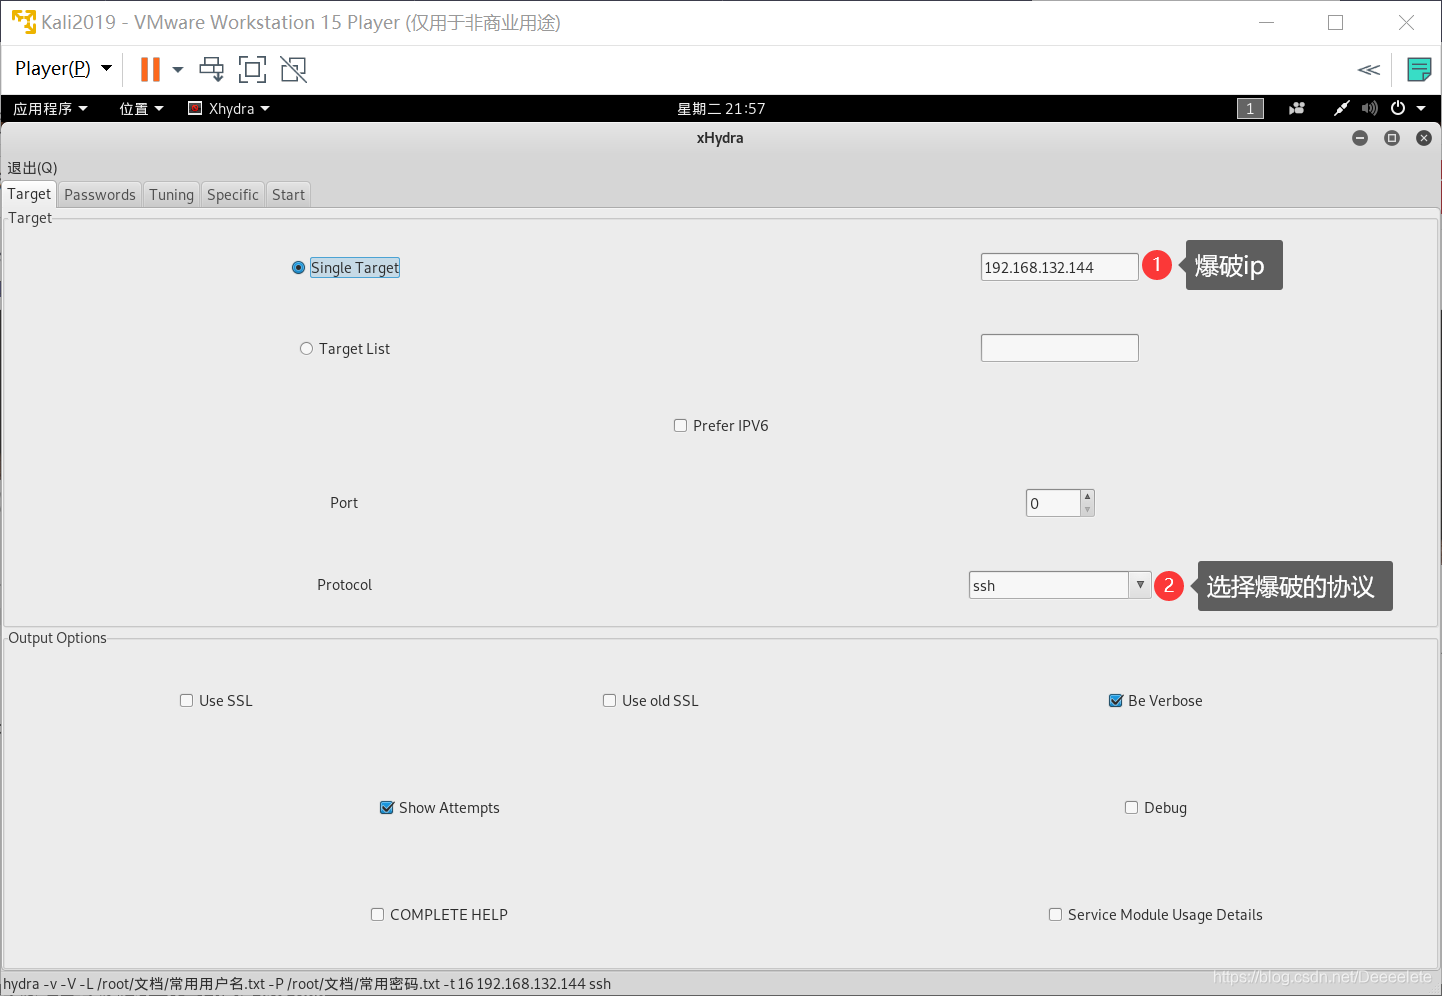Open the 位置 places menu

pyautogui.click(x=141, y=108)
